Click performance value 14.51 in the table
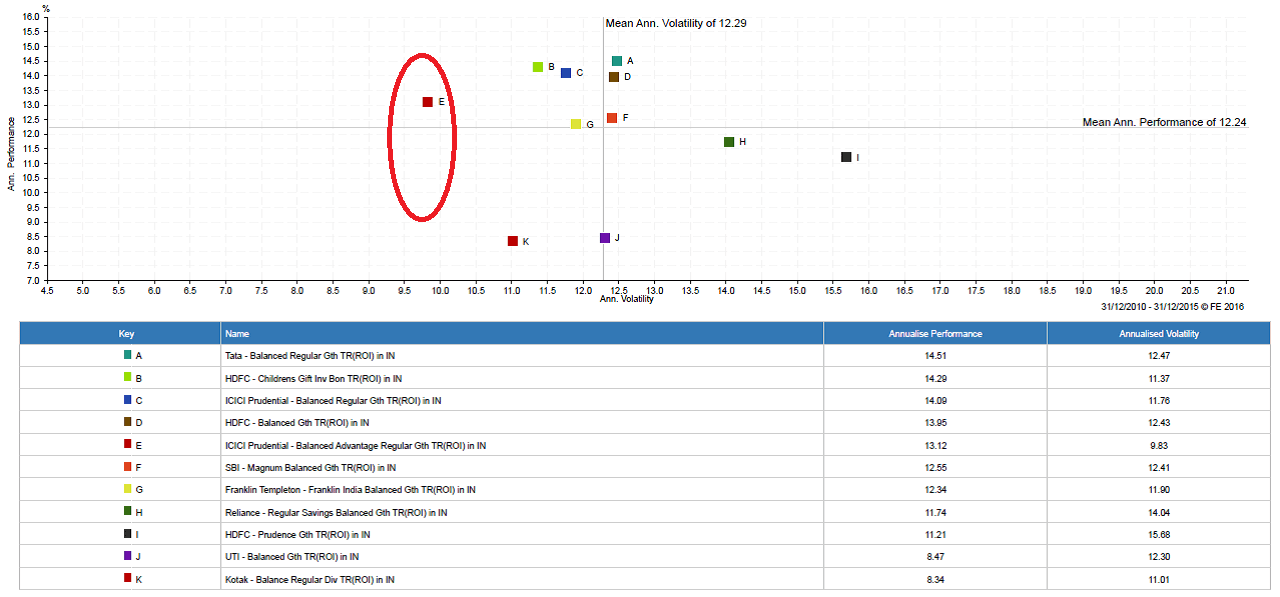 click(x=936, y=356)
